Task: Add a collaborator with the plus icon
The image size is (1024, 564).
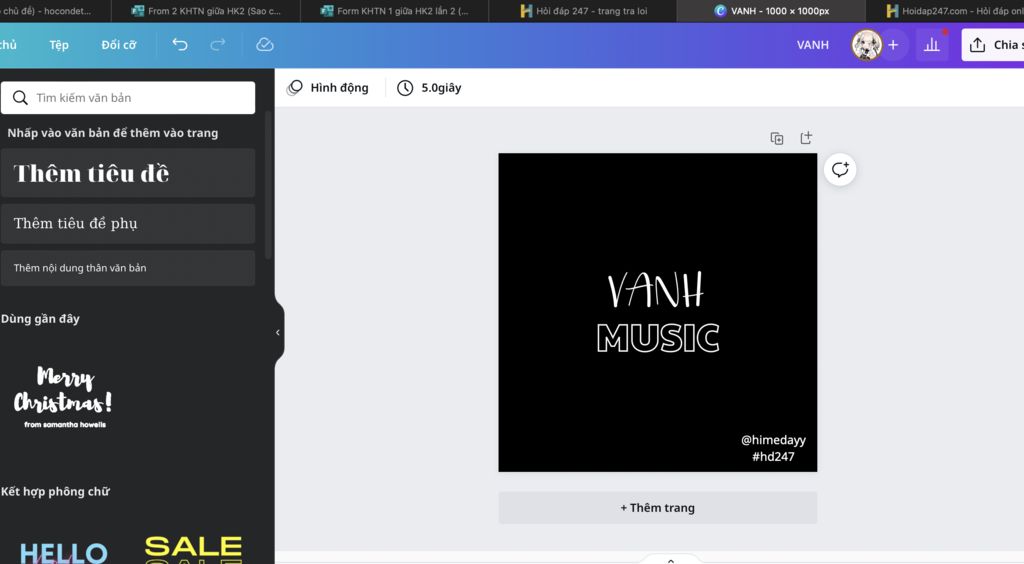Action: [x=893, y=45]
